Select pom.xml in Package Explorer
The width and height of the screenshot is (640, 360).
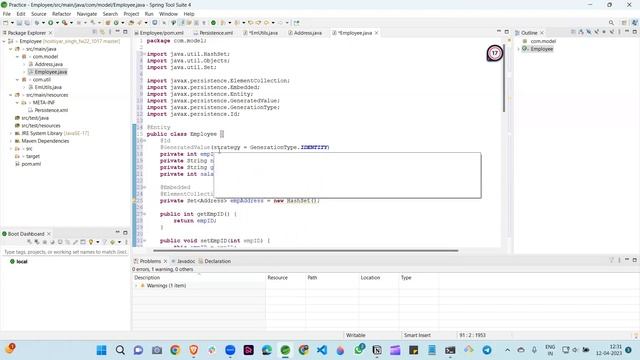click(x=31, y=164)
